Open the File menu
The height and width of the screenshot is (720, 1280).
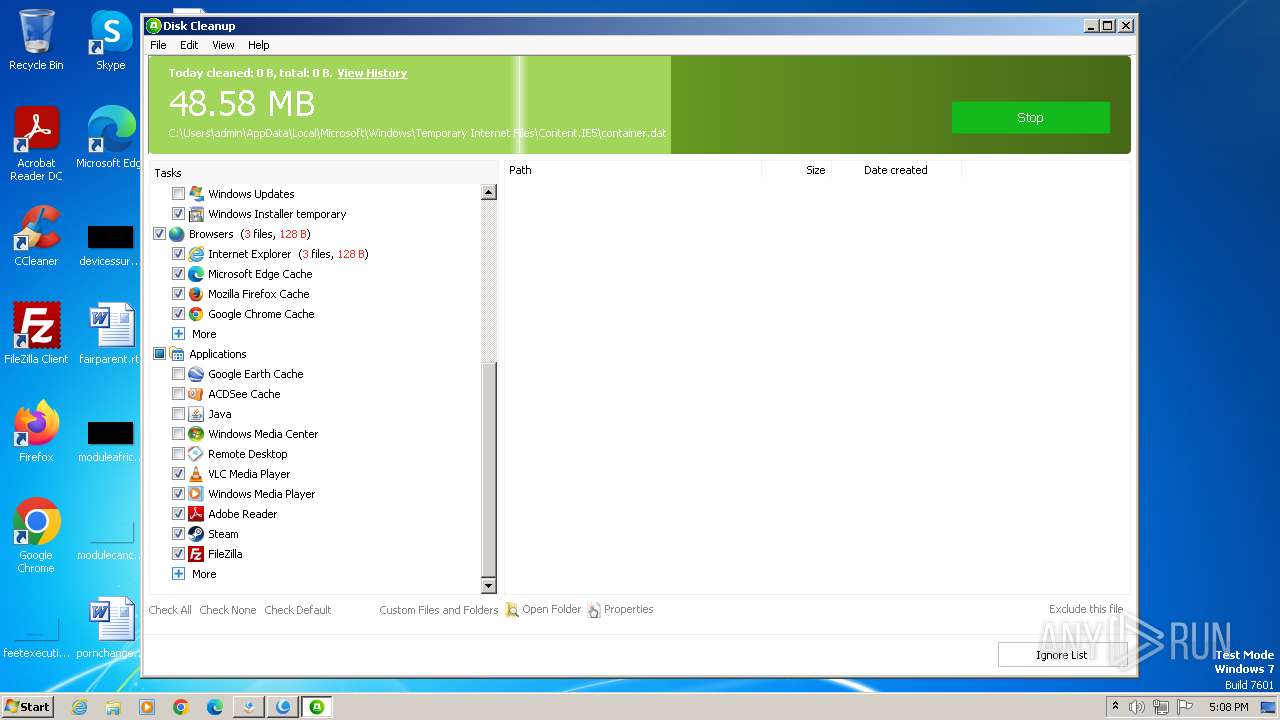[158, 45]
